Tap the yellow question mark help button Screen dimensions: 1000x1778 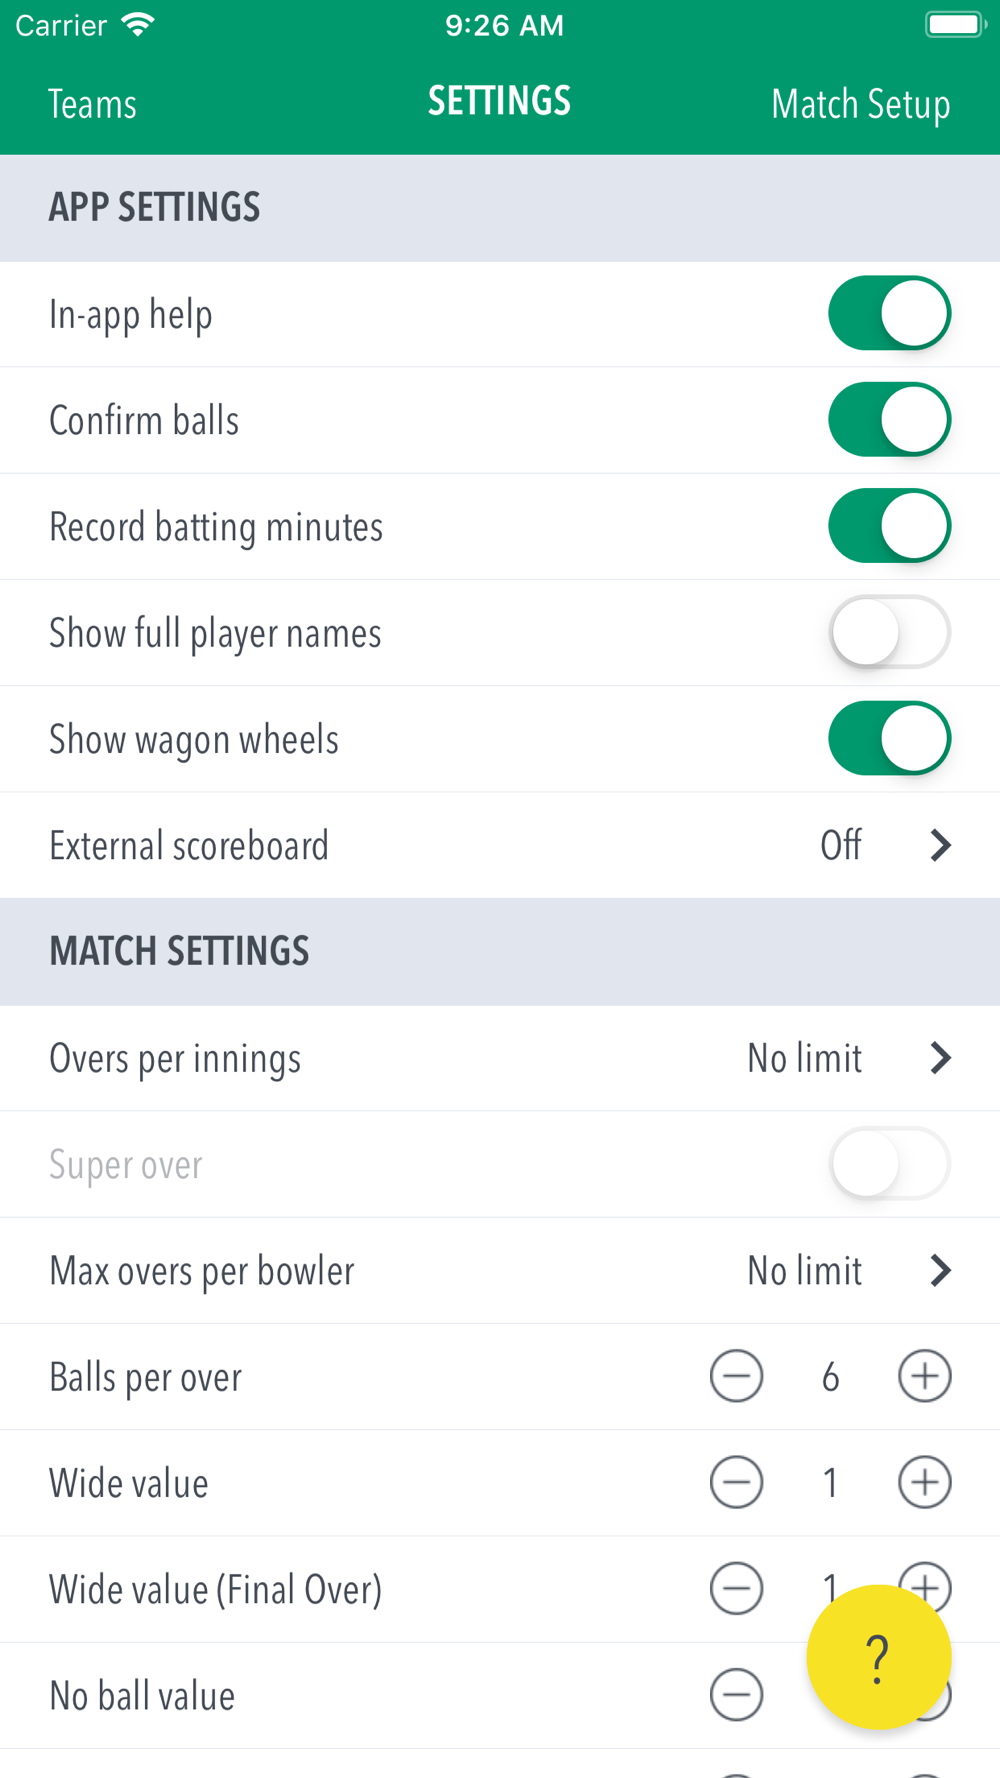pos(878,1657)
